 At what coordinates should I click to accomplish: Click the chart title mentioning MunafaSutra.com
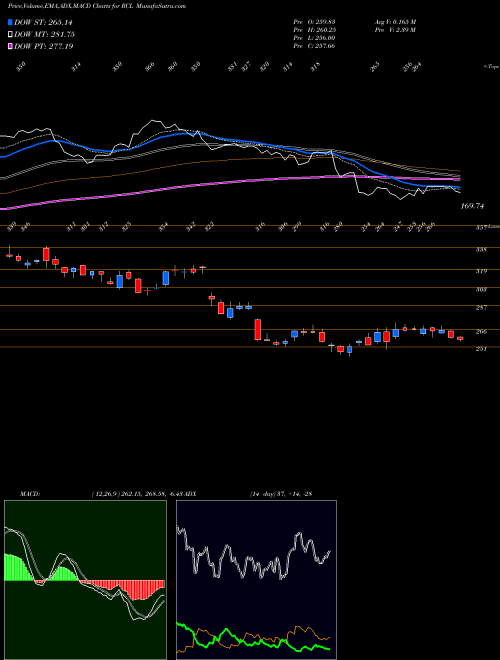coord(97,6)
